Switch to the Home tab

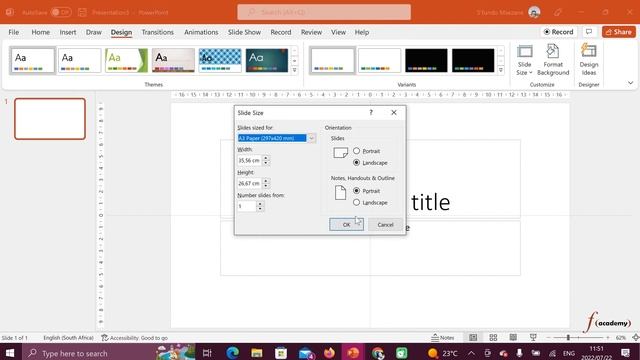pyautogui.click(x=40, y=32)
